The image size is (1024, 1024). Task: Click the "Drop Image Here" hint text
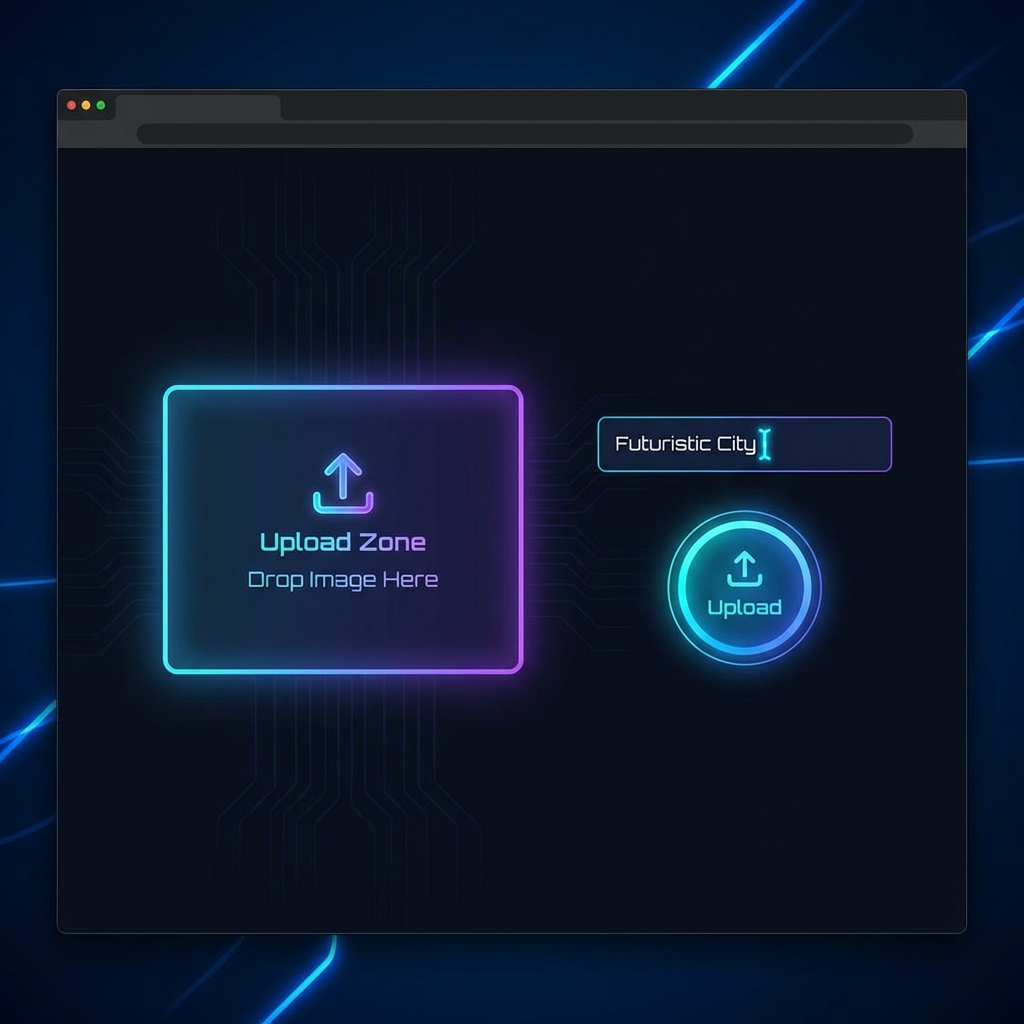pyautogui.click(x=343, y=580)
